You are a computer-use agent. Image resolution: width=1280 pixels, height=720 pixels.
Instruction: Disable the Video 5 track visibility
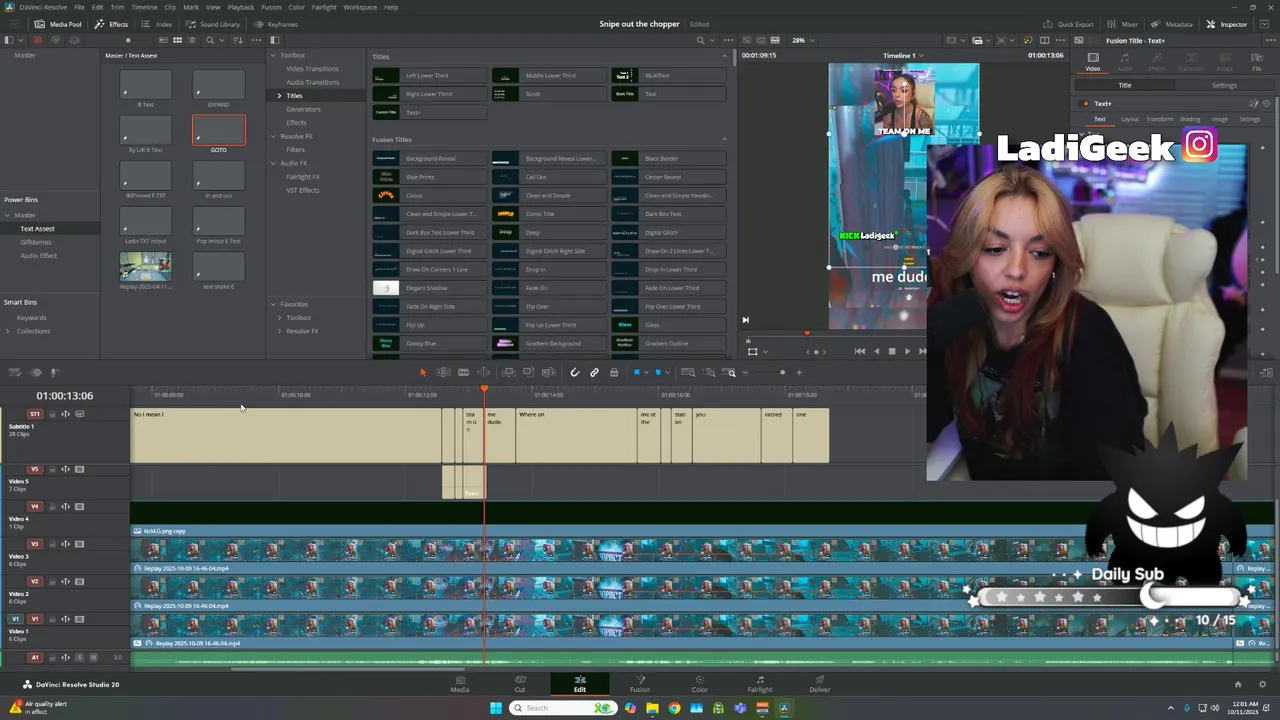[x=80, y=469]
